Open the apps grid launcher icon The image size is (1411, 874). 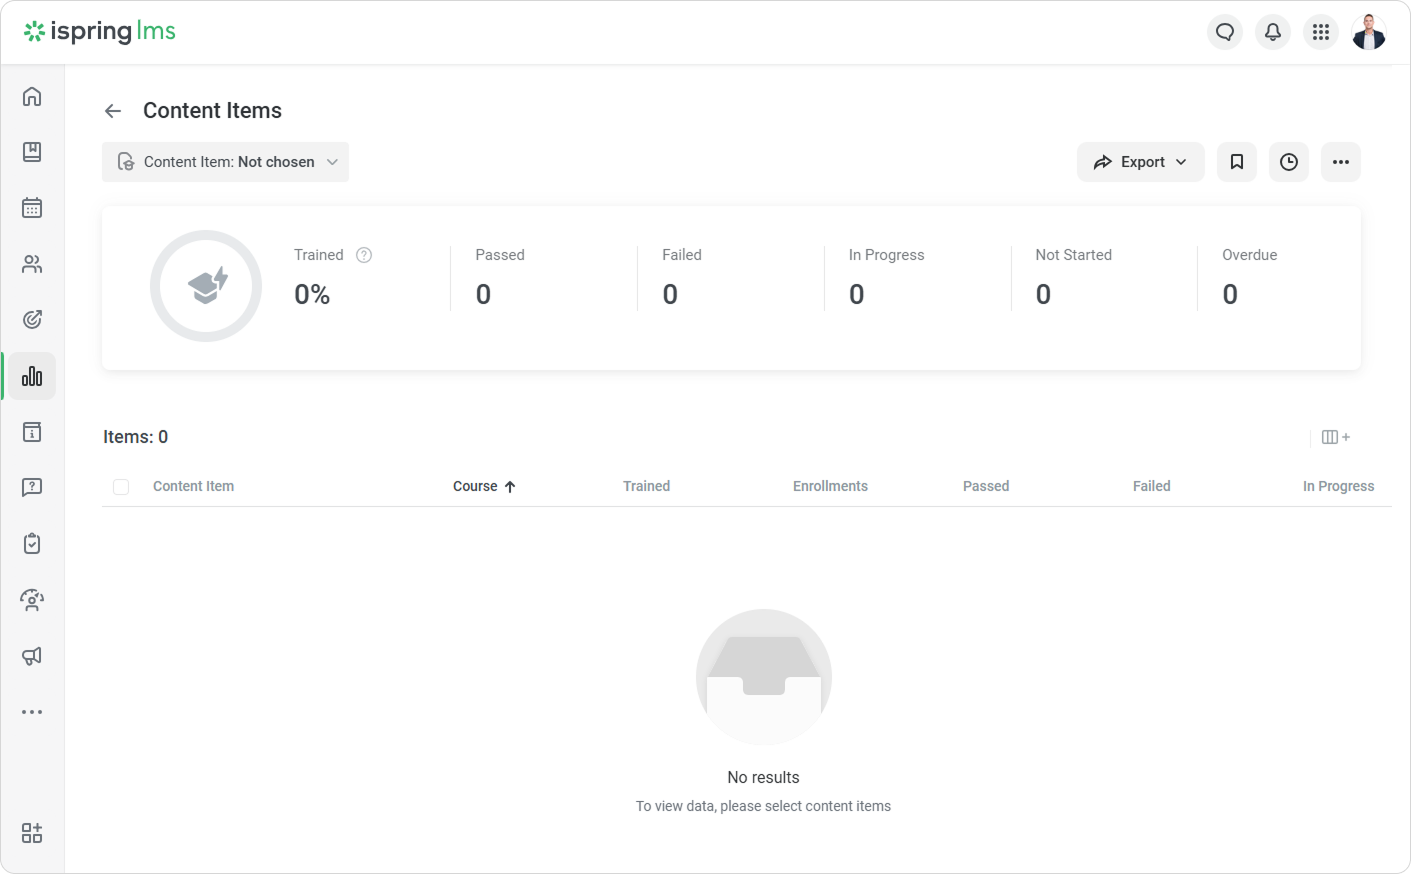1321,32
